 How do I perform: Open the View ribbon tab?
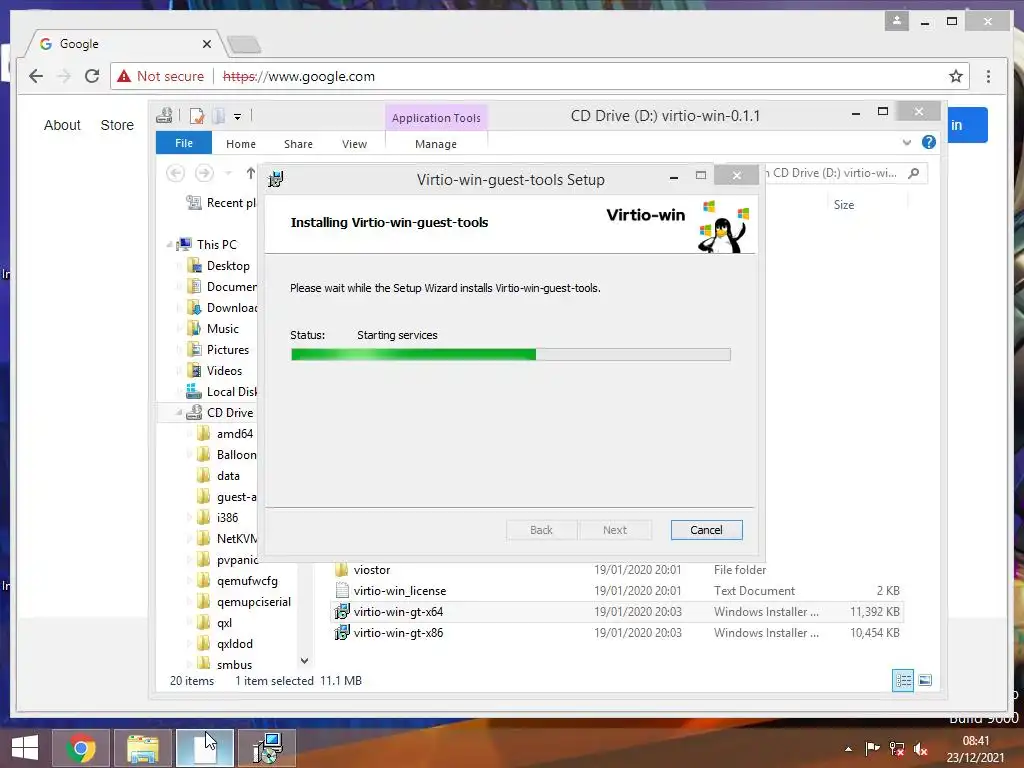(x=355, y=144)
